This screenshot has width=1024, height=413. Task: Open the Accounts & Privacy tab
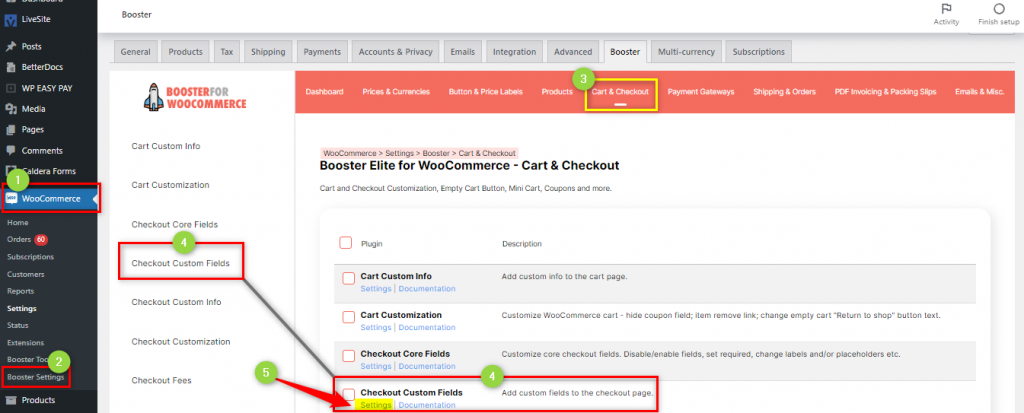(x=396, y=52)
